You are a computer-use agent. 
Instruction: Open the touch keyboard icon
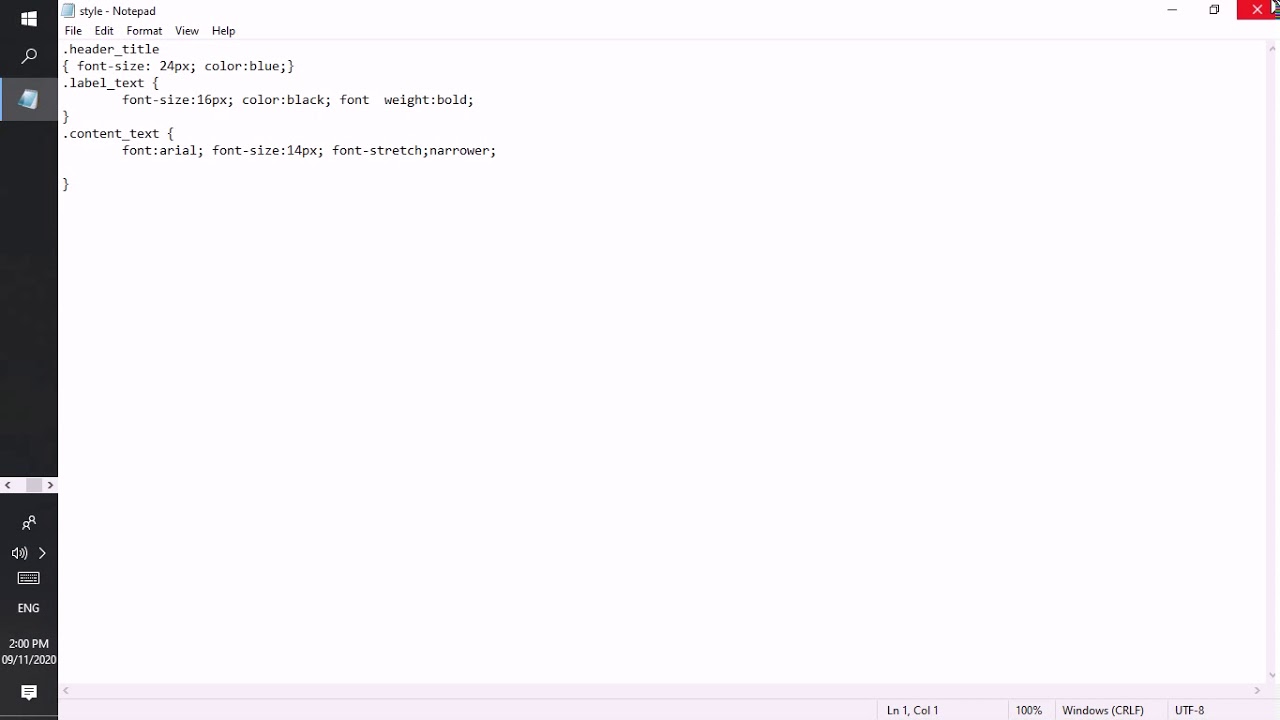[x=29, y=579]
